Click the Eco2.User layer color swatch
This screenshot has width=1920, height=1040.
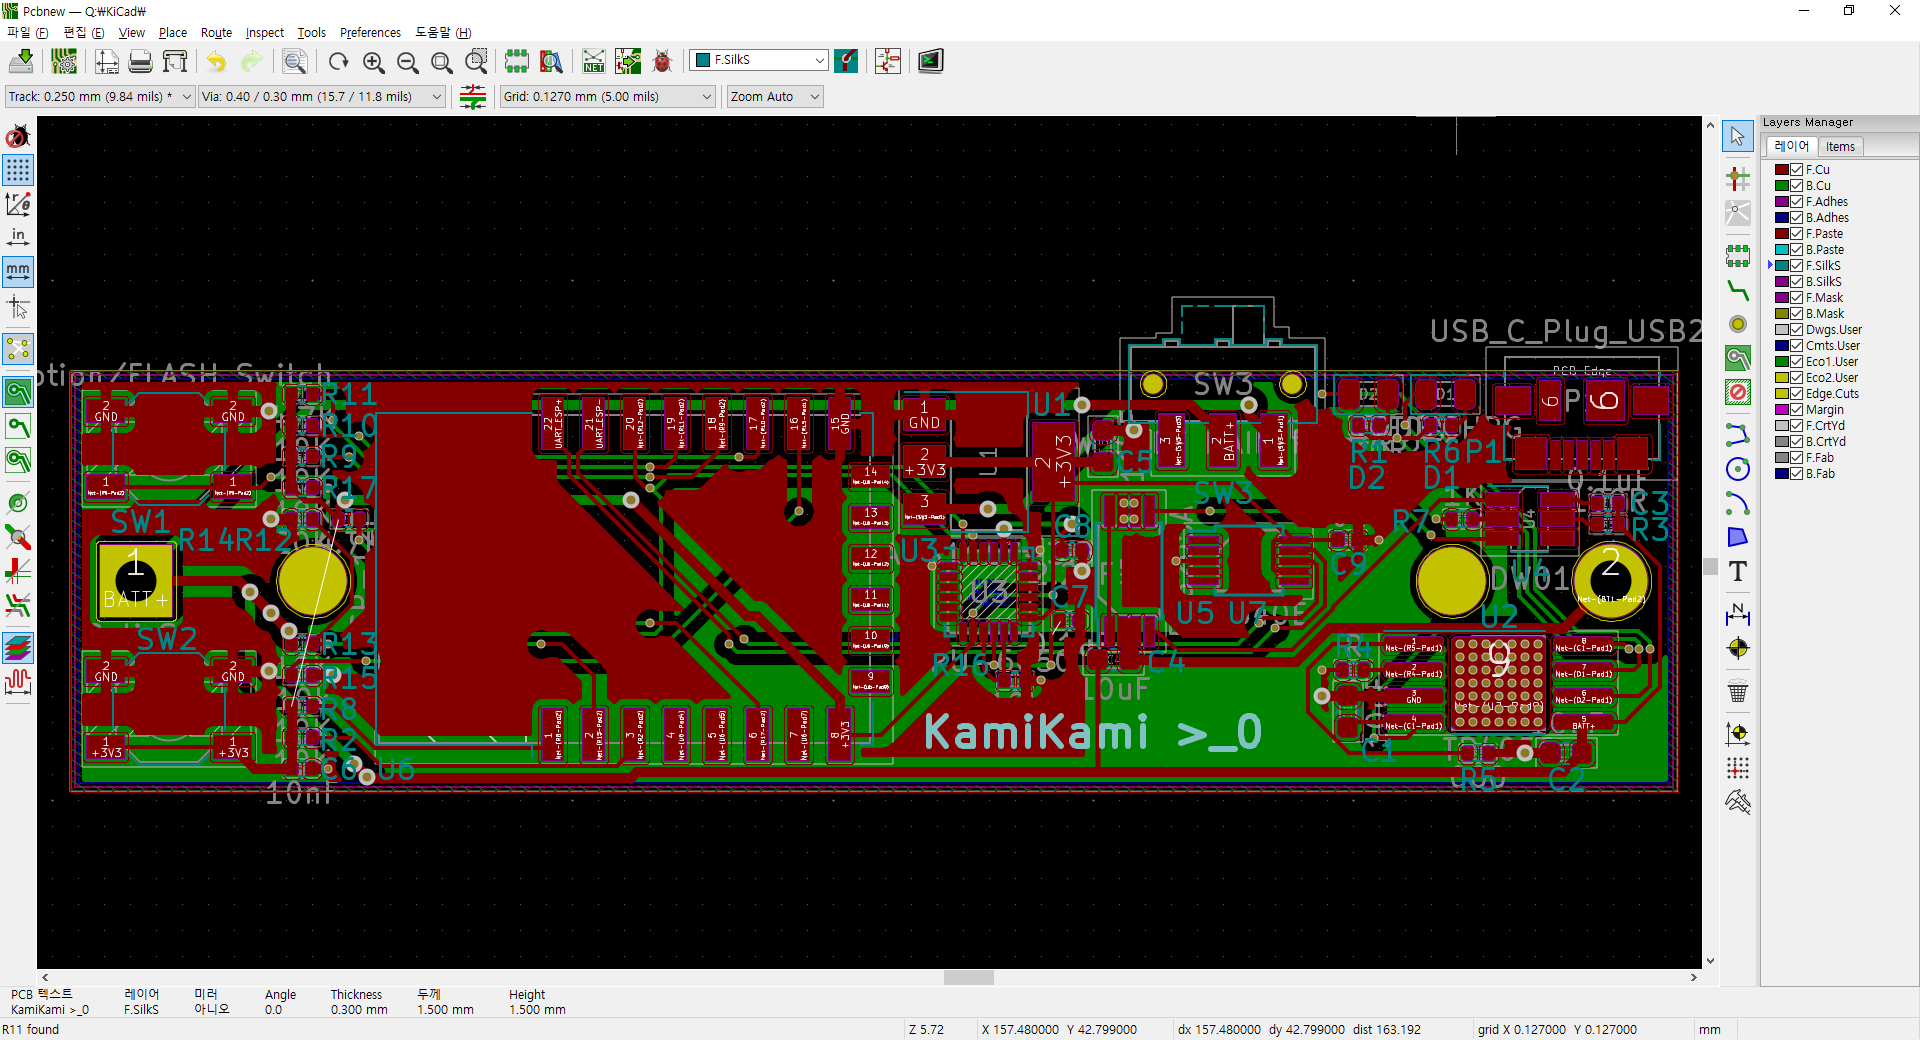pyautogui.click(x=1782, y=378)
